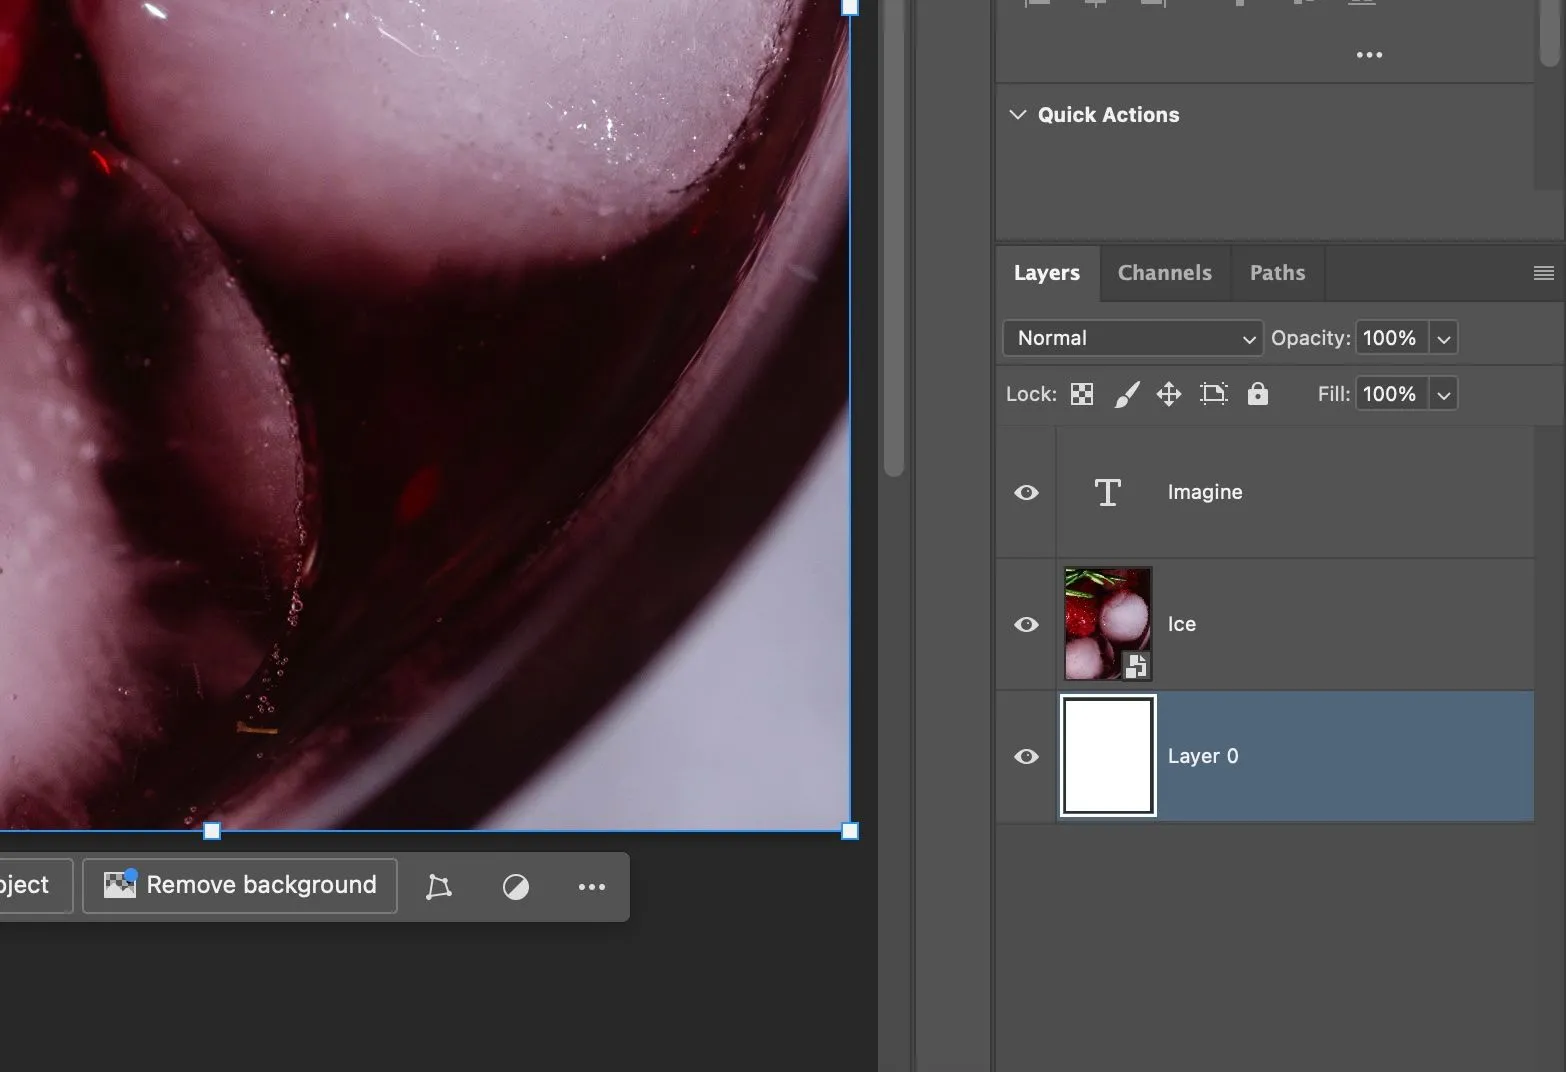
Task: Toggle visibility of Layer 0
Action: [1026, 756]
